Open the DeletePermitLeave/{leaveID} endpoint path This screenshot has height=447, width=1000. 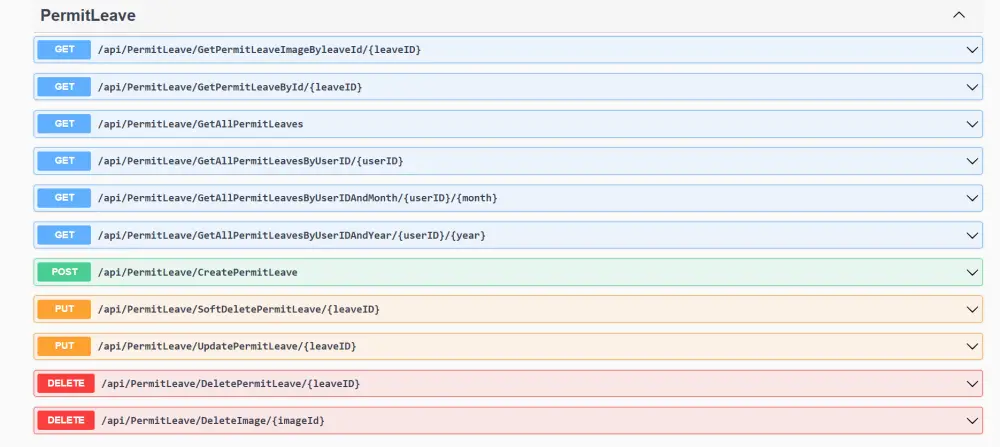click(x=231, y=384)
